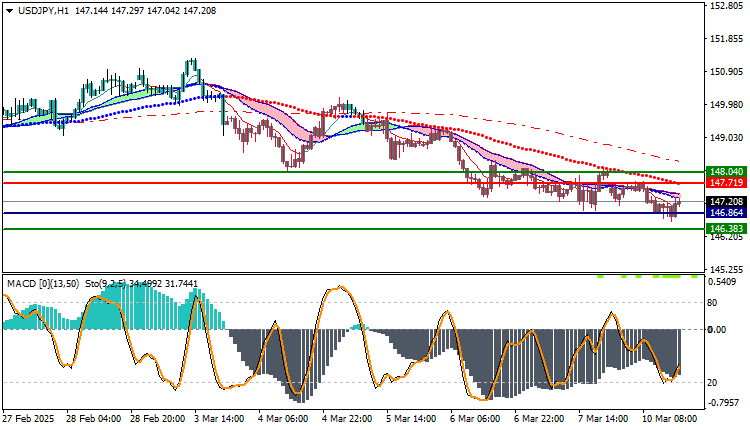Select the 5 Mar 14:00 time label

pos(411,419)
